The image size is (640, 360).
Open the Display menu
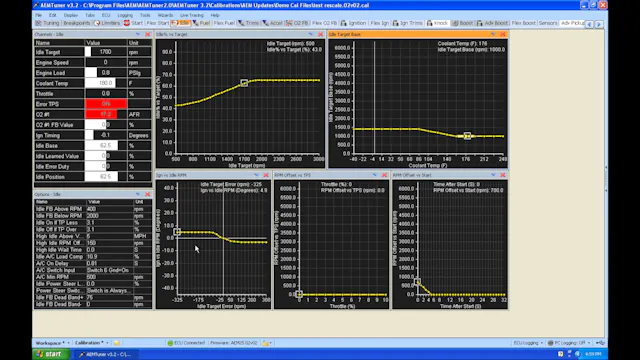coord(71,15)
